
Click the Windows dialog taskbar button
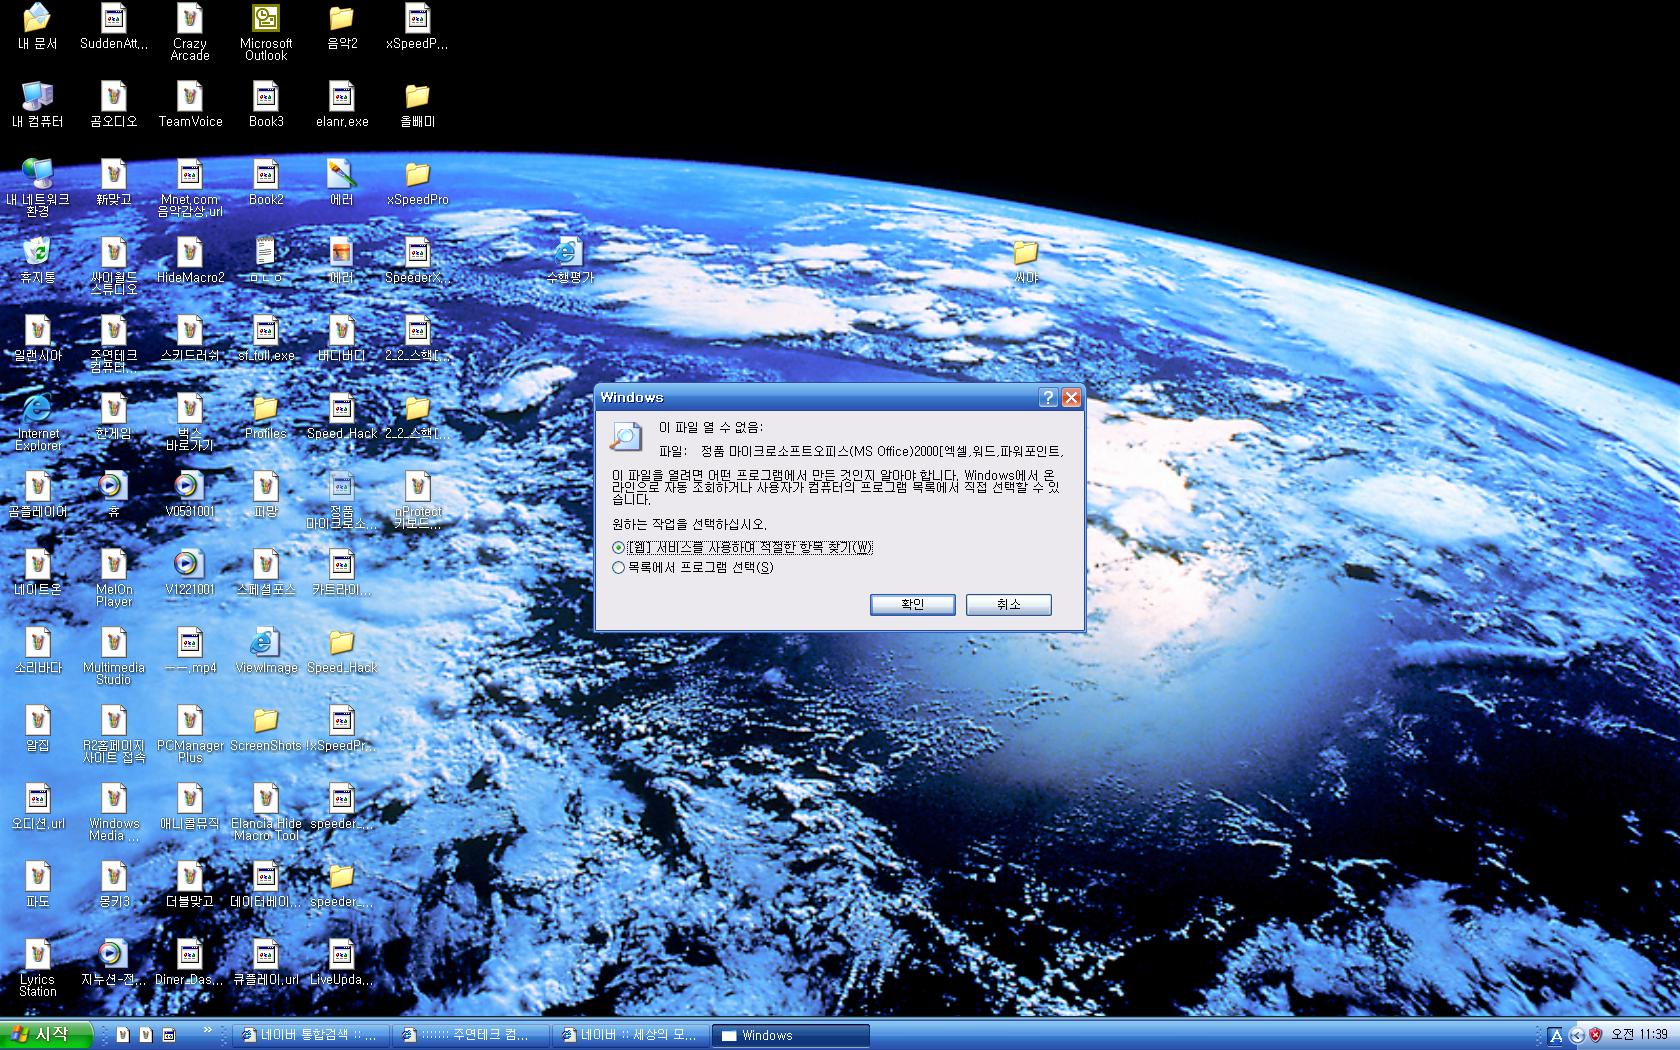pyautogui.click(x=790, y=1035)
